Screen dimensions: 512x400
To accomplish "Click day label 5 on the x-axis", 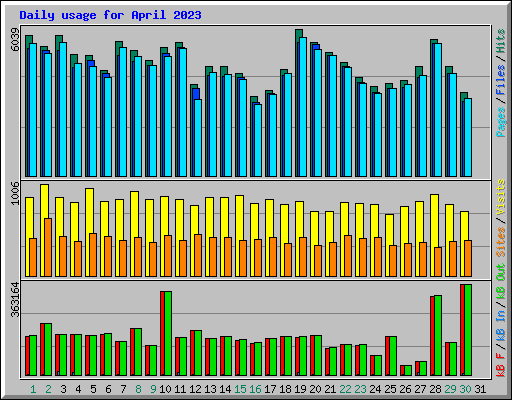I will (x=93, y=389).
